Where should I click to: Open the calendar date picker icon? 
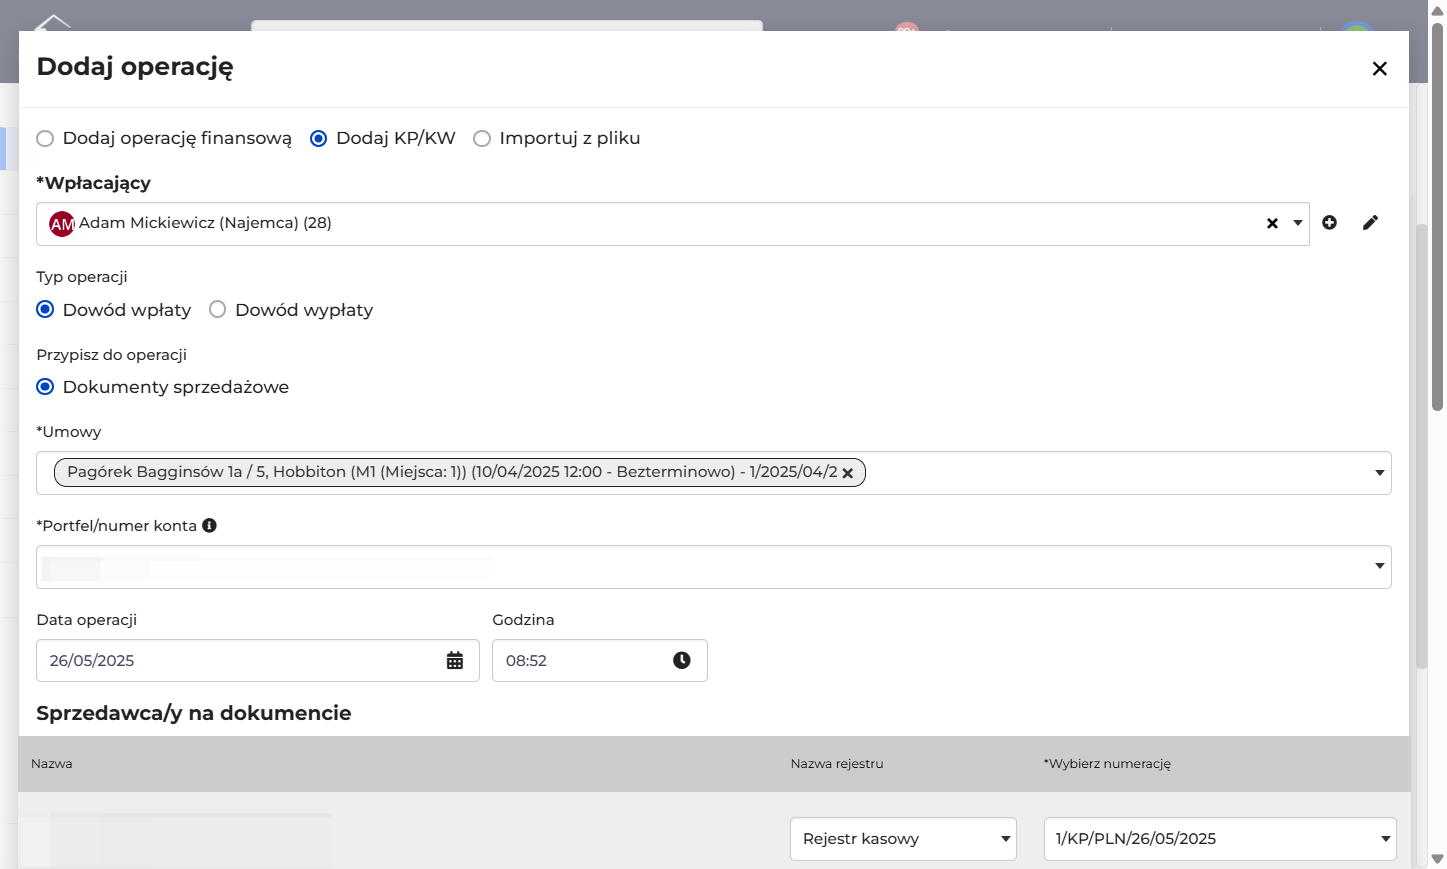[x=455, y=661]
